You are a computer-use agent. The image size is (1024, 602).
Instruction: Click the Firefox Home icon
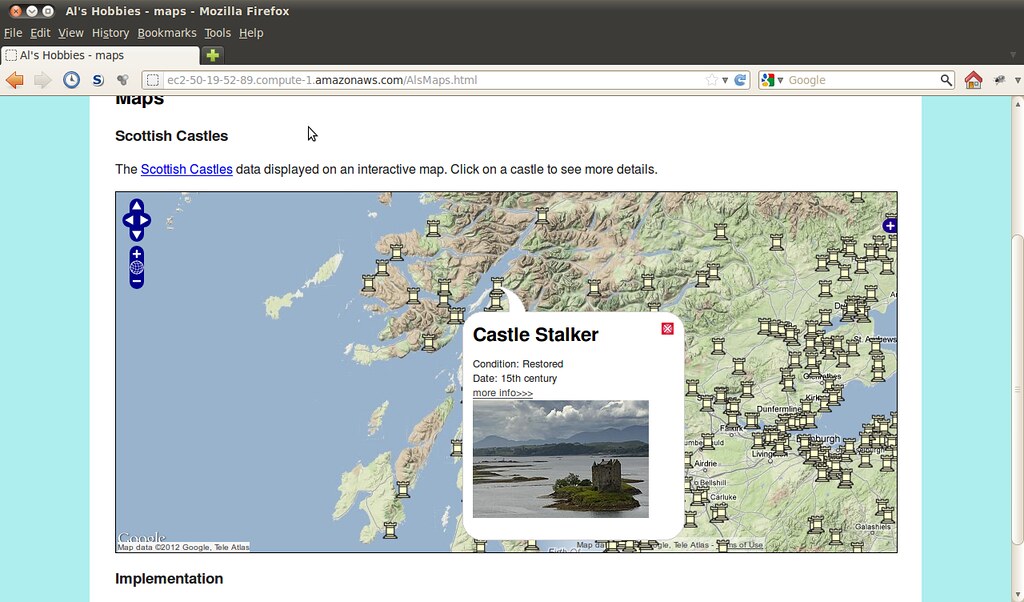(973, 78)
